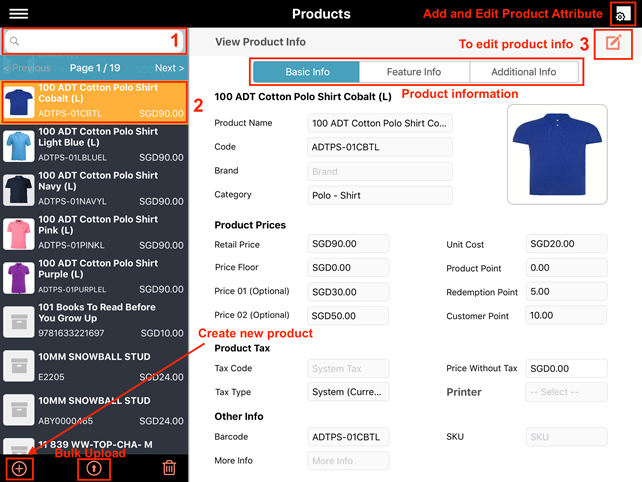642x482 pixels.
Task: Click the light blue polo shirt thumbnail
Action: point(19,146)
